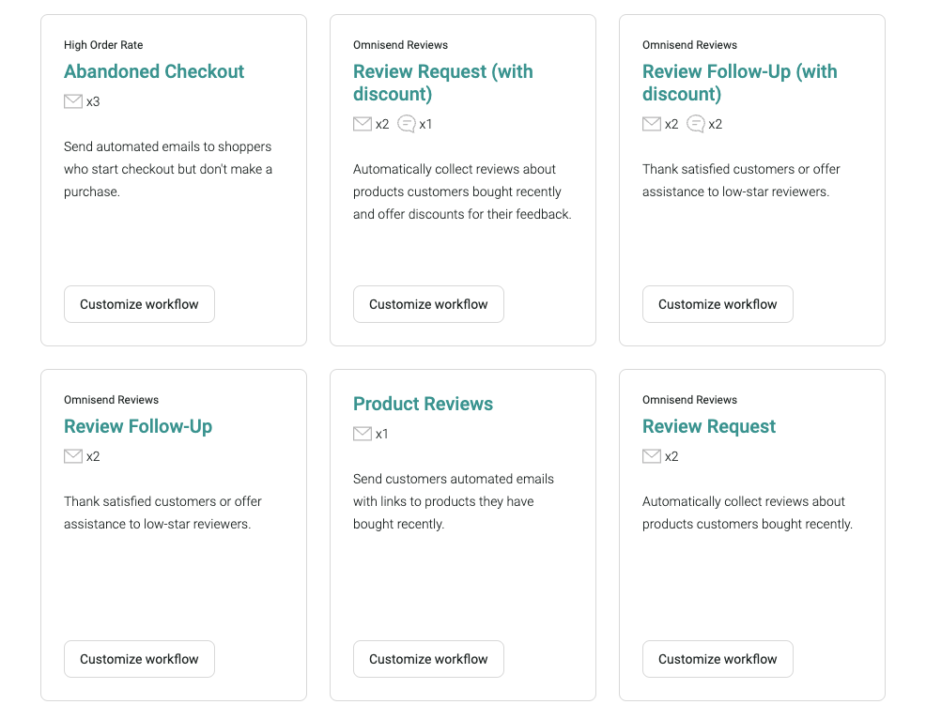Viewport: 926px width, 720px height.
Task: Select the discount message icon showing x2
Action: tap(695, 124)
